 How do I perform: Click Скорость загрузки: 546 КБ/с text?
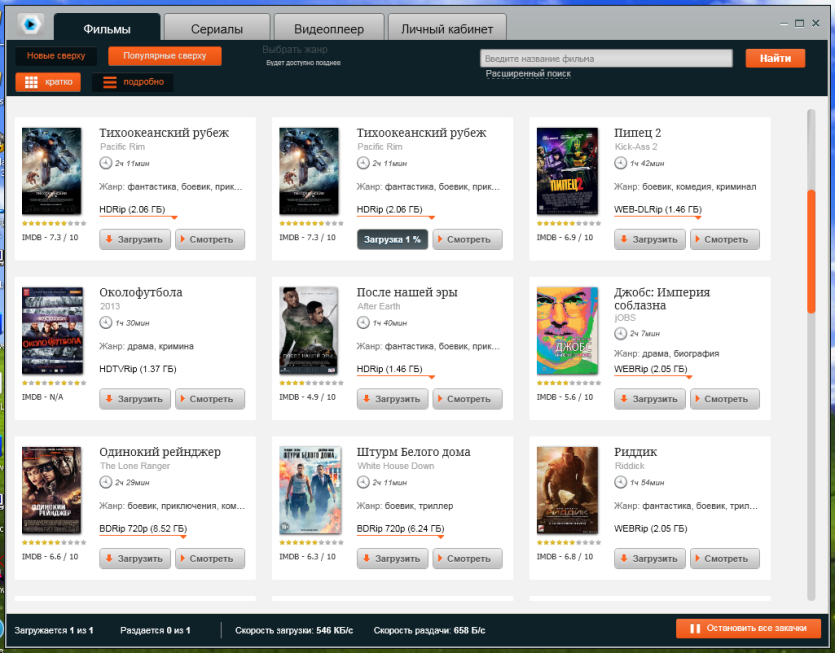294,630
